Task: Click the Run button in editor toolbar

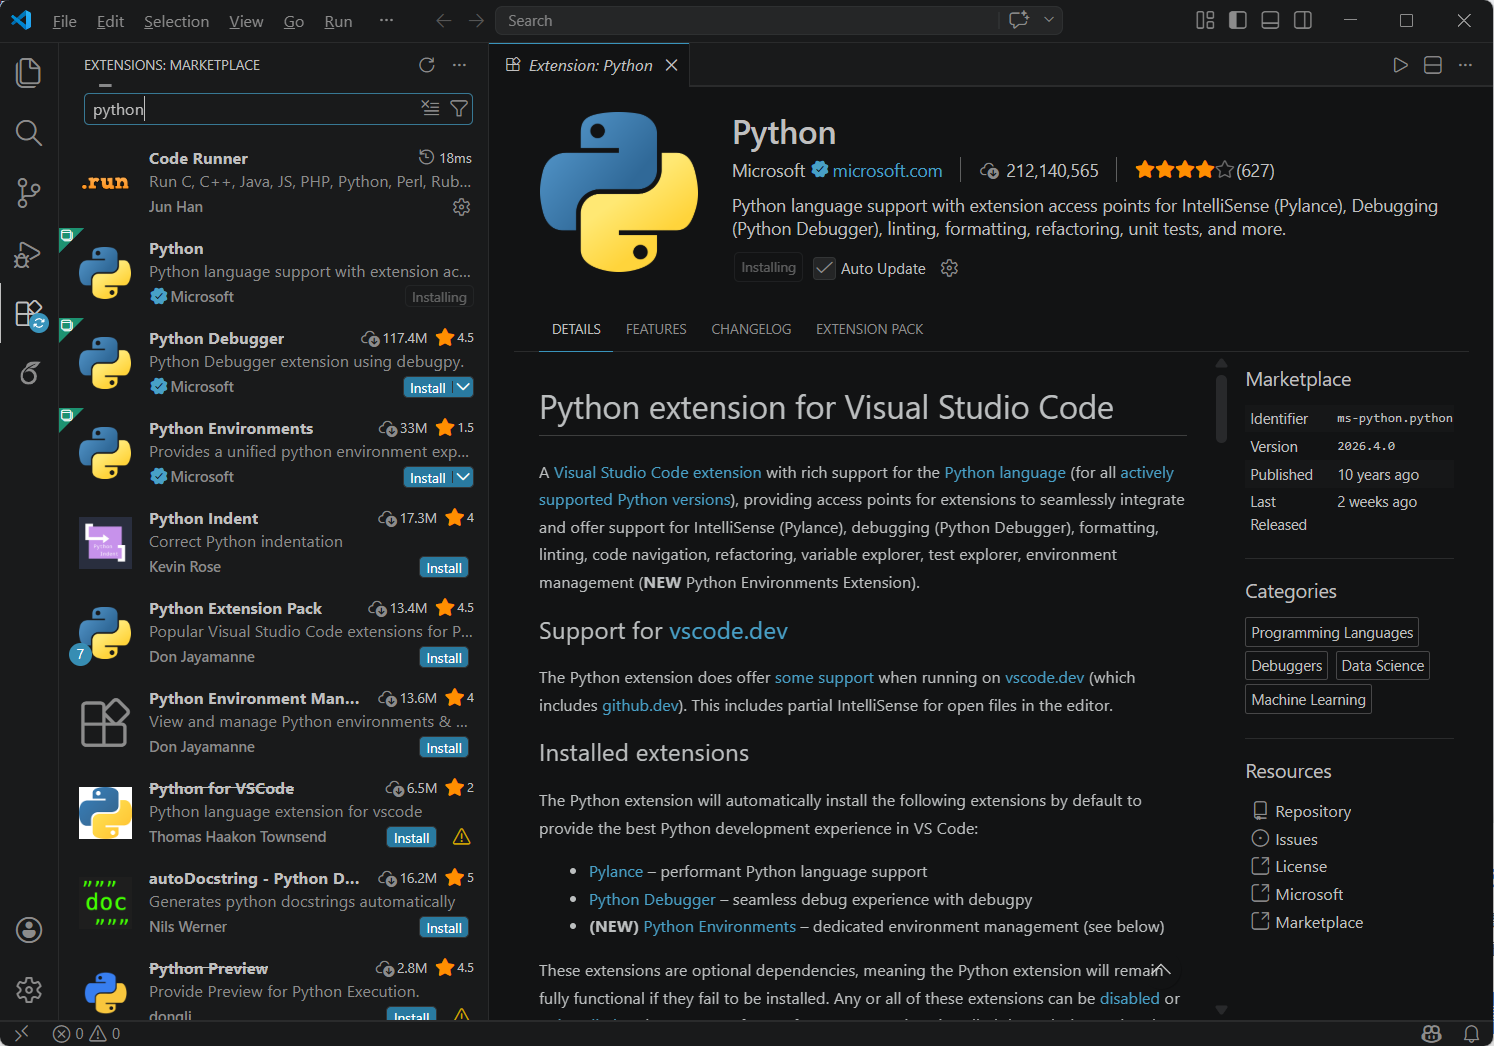Action: (x=1400, y=65)
